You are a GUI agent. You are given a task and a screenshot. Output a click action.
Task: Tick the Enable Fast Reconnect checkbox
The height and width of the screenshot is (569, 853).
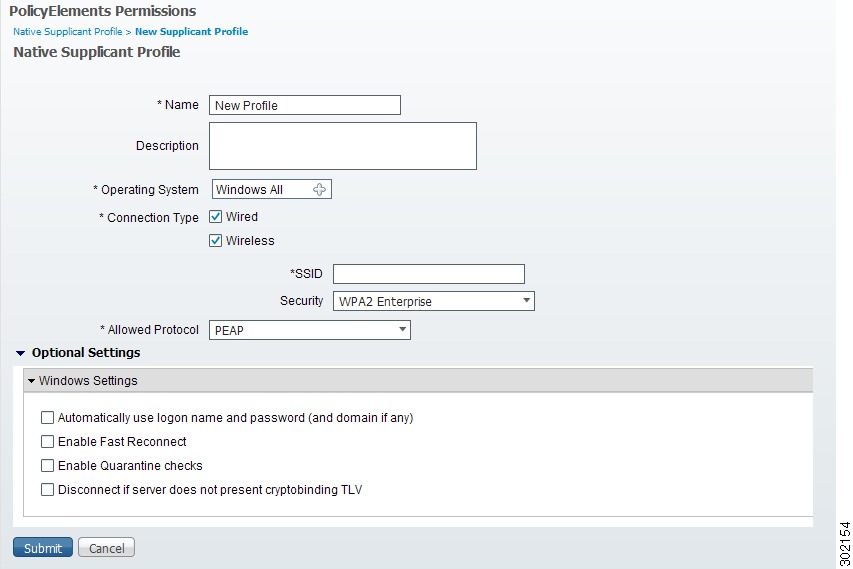tap(47, 441)
